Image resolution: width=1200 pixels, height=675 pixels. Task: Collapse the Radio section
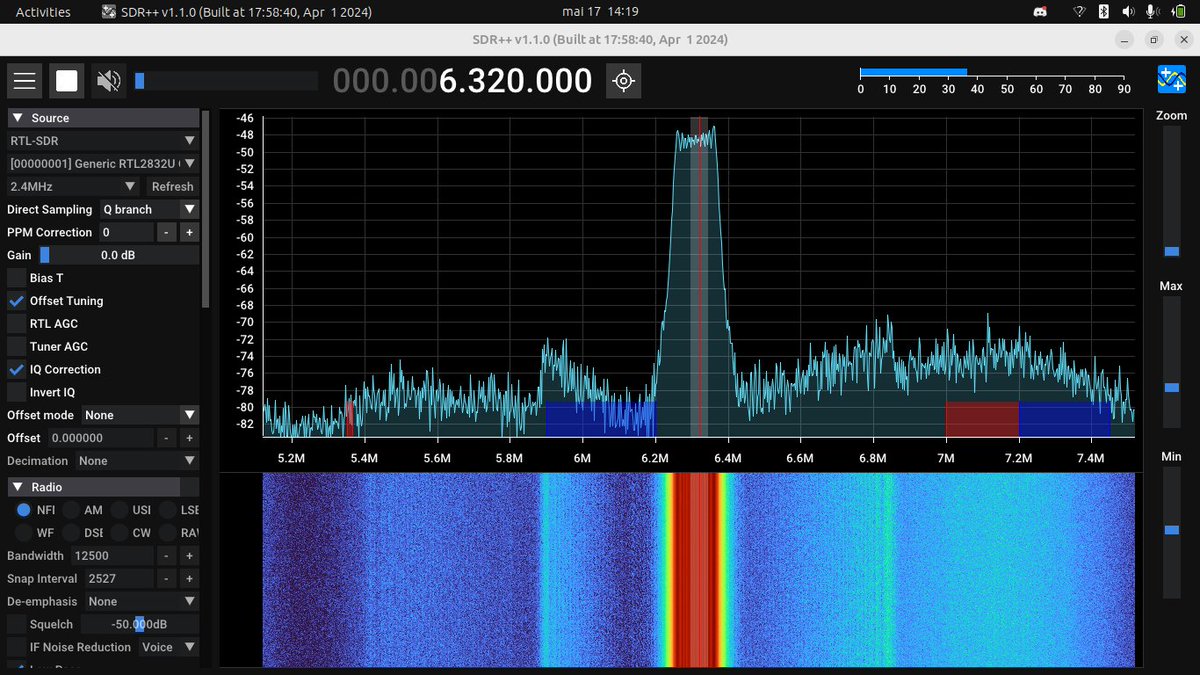click(94, 487)
